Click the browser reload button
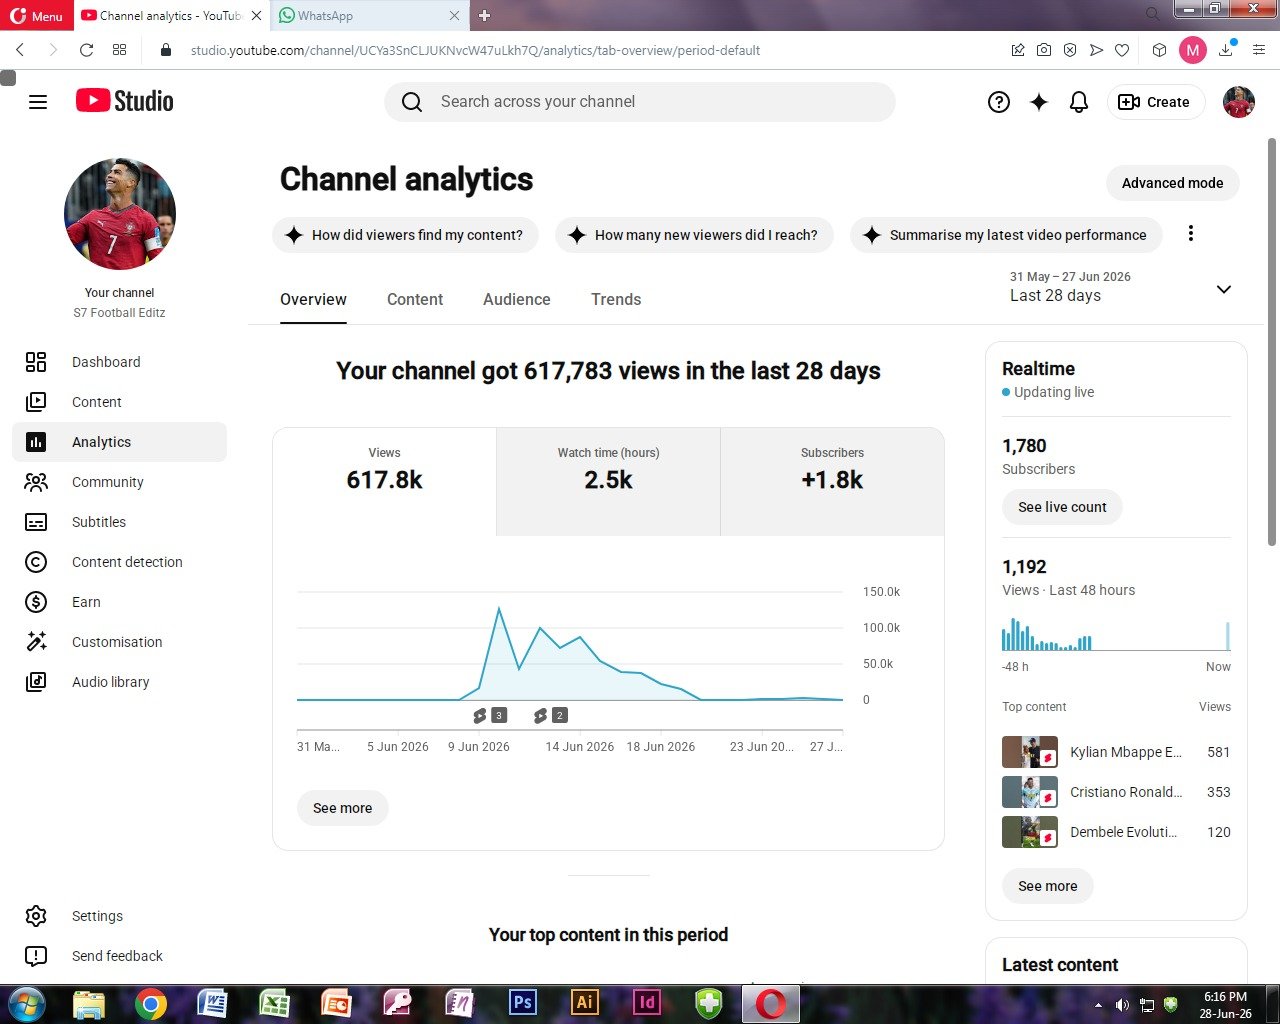Screen dimensions: 1280x1024 click(87, 50)
